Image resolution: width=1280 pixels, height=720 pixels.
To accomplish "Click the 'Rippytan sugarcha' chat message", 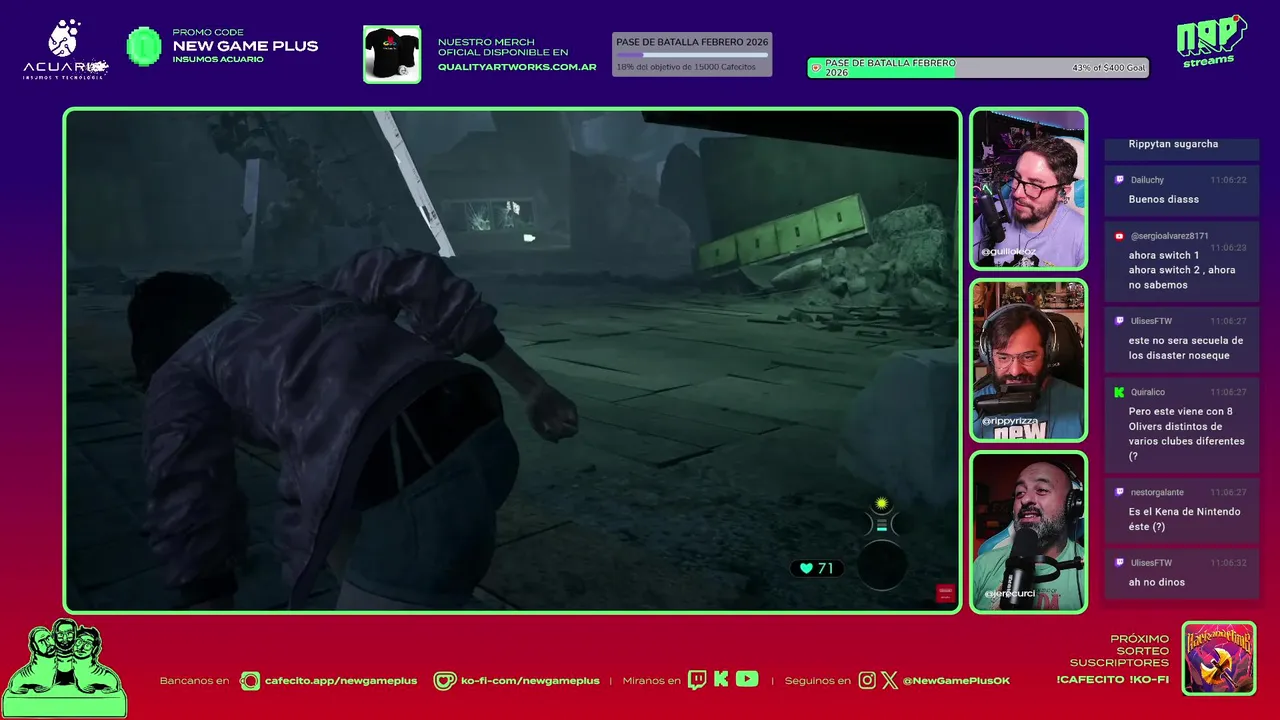I will pyautogui.click(x=1173, y=144).
